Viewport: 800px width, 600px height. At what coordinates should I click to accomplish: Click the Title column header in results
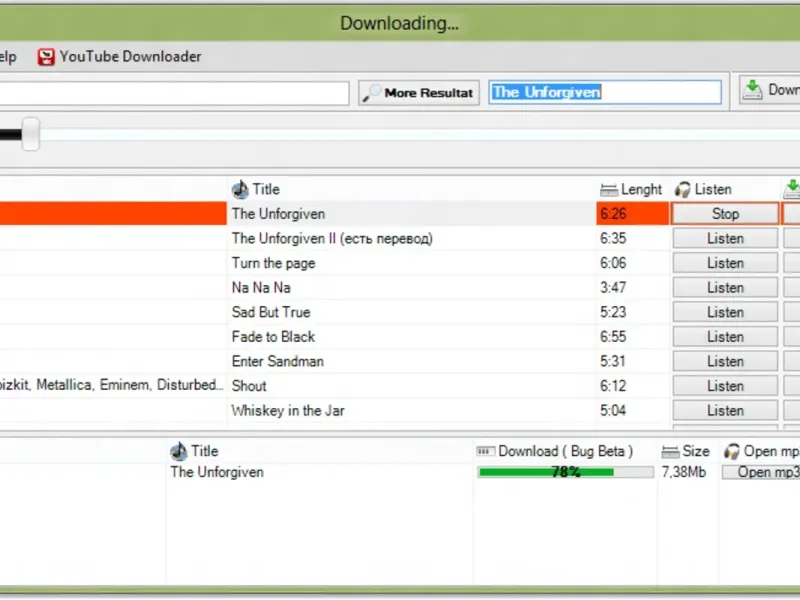[x=266, y=189]
